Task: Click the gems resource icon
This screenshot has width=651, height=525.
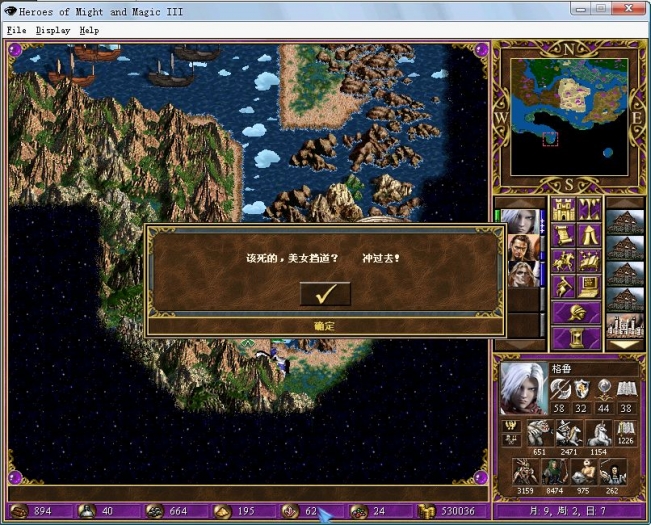Action: point(357,511)
